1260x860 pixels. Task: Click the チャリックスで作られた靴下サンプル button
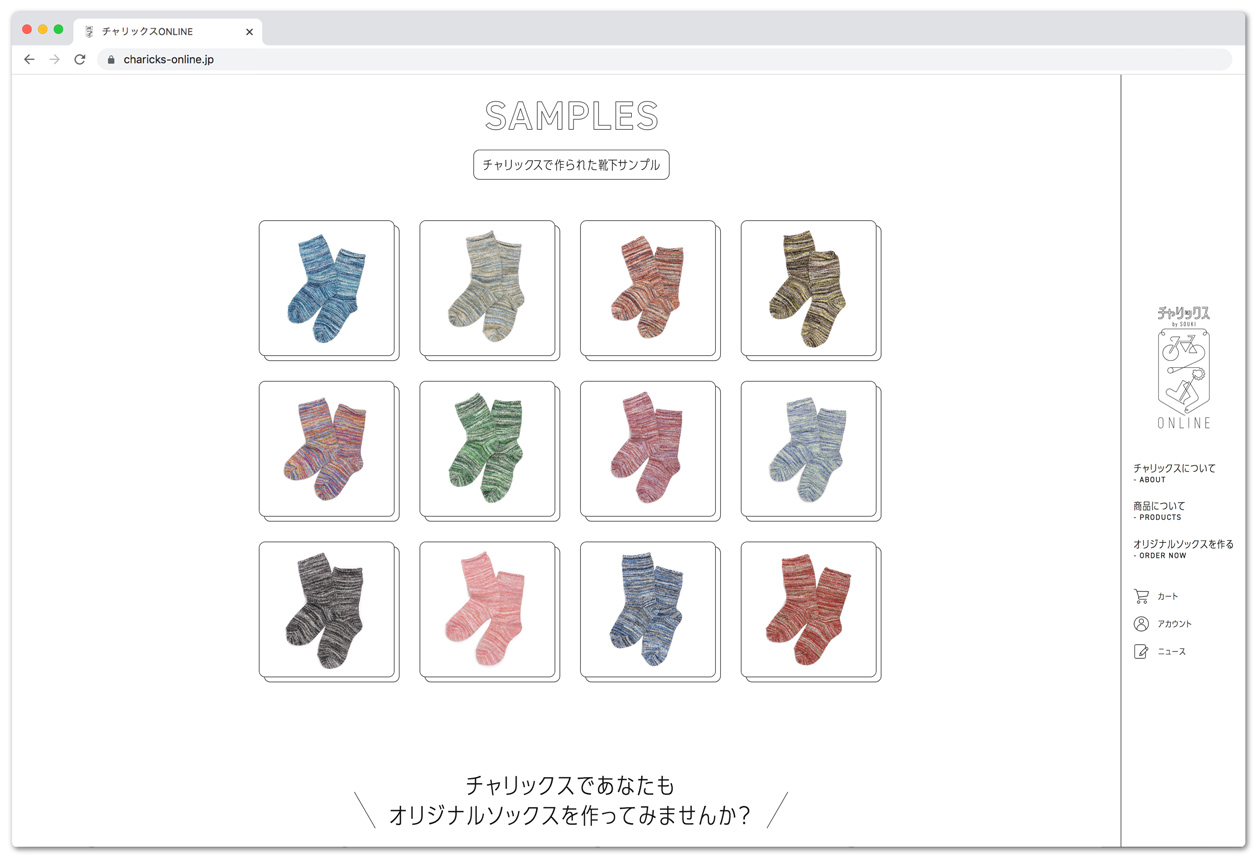coord(571,165)
